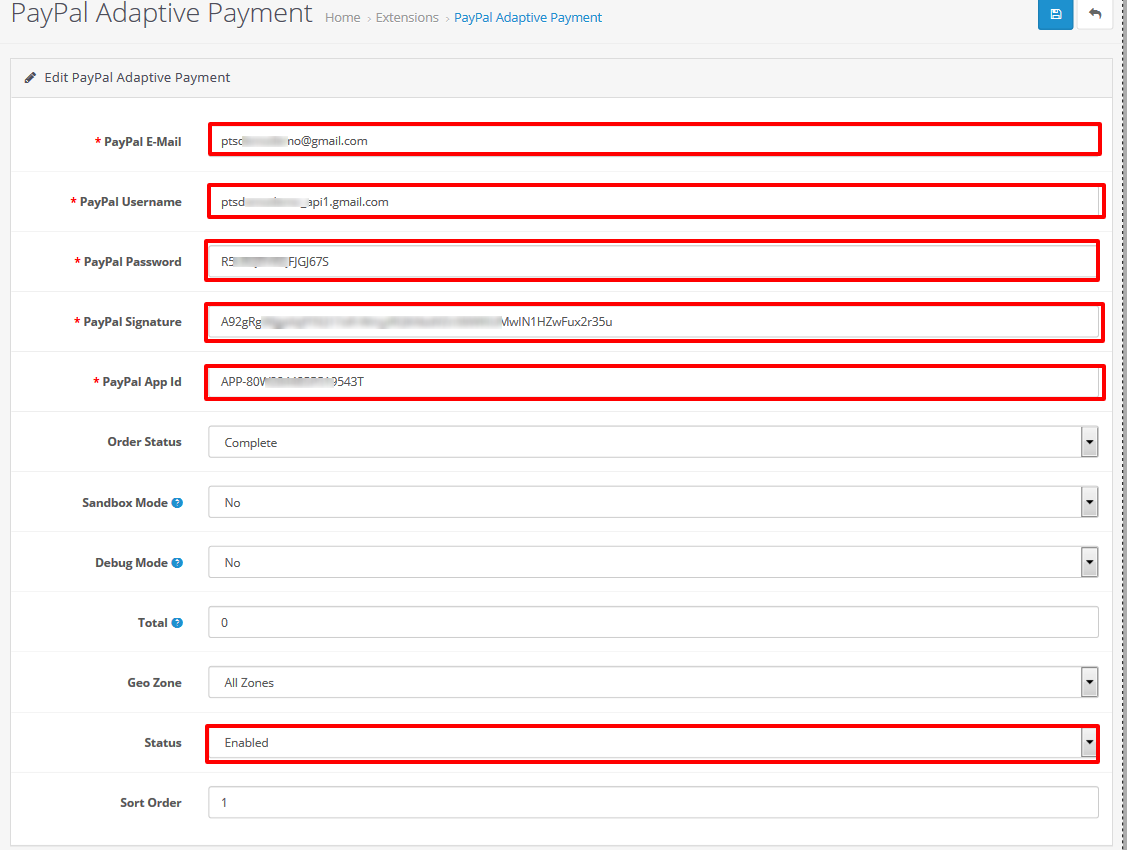Click the PayPal App Id label

[142, 382]
